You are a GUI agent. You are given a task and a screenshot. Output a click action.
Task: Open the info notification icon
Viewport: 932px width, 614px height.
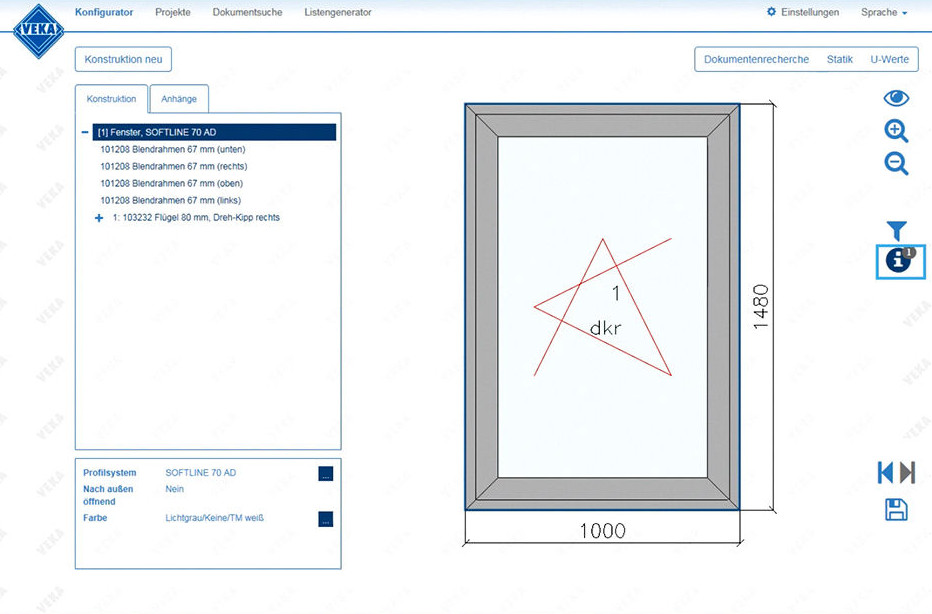[899, 261]
